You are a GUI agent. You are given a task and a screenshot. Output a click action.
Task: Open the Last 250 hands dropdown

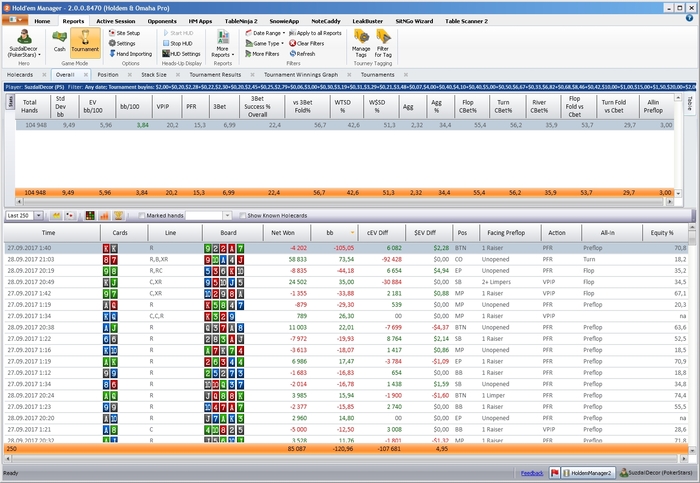click(38, 216)
